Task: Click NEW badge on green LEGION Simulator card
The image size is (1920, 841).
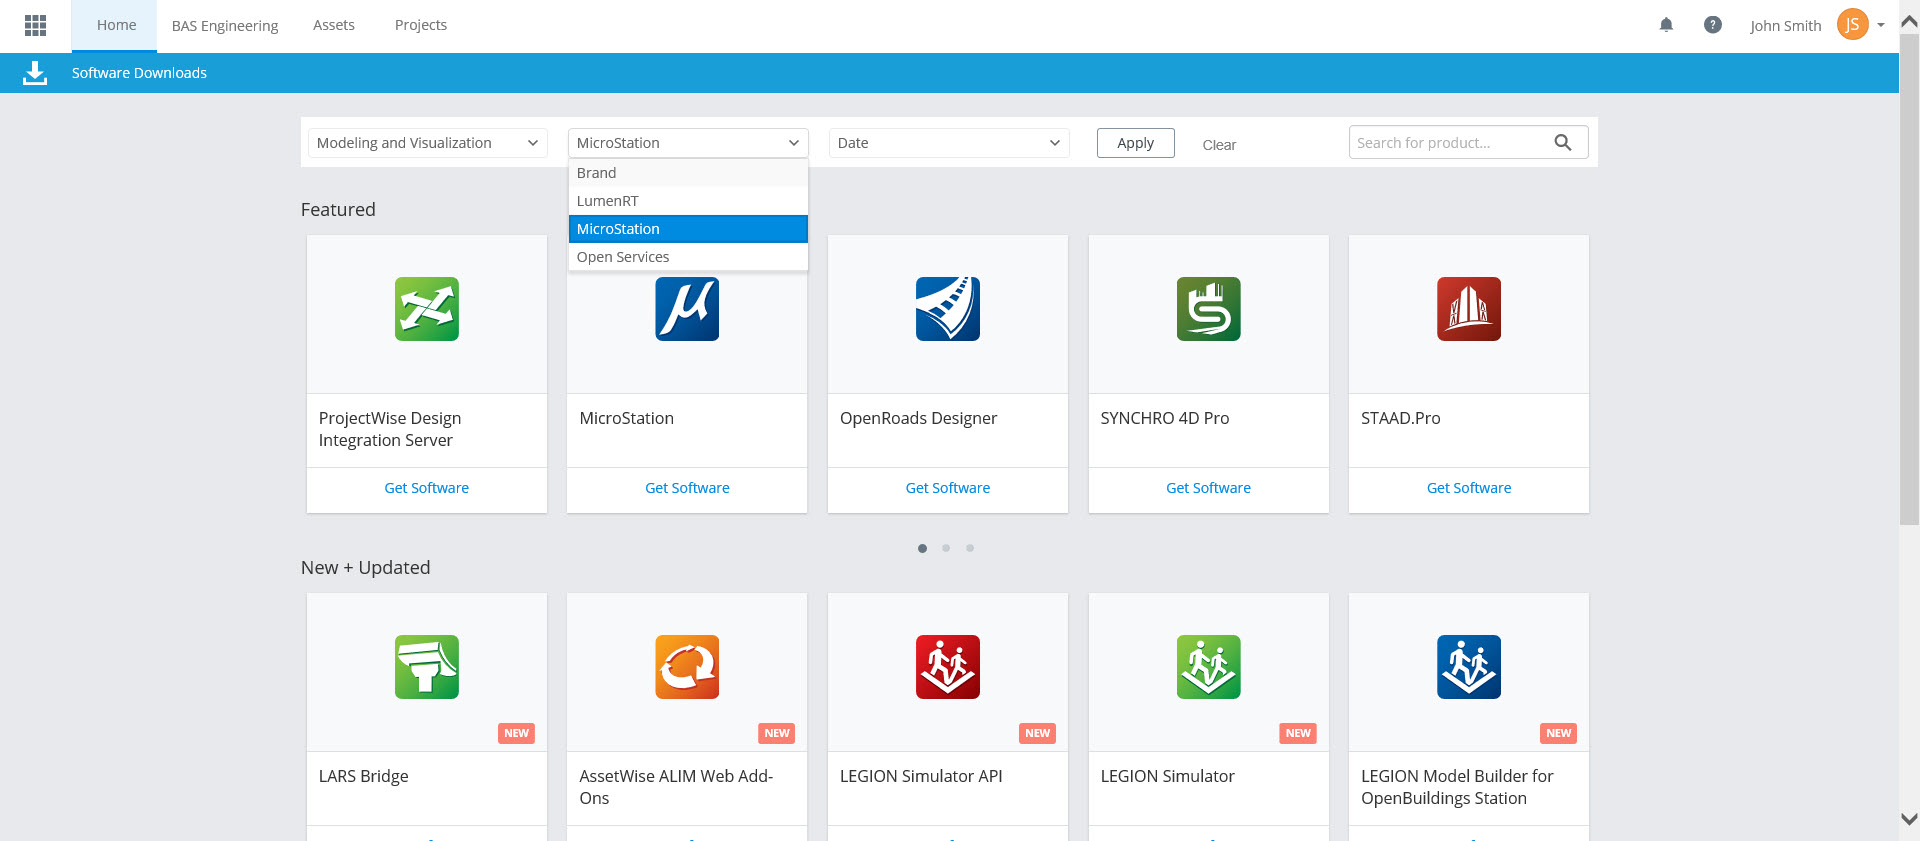Action: click(x=1298, y=733)
